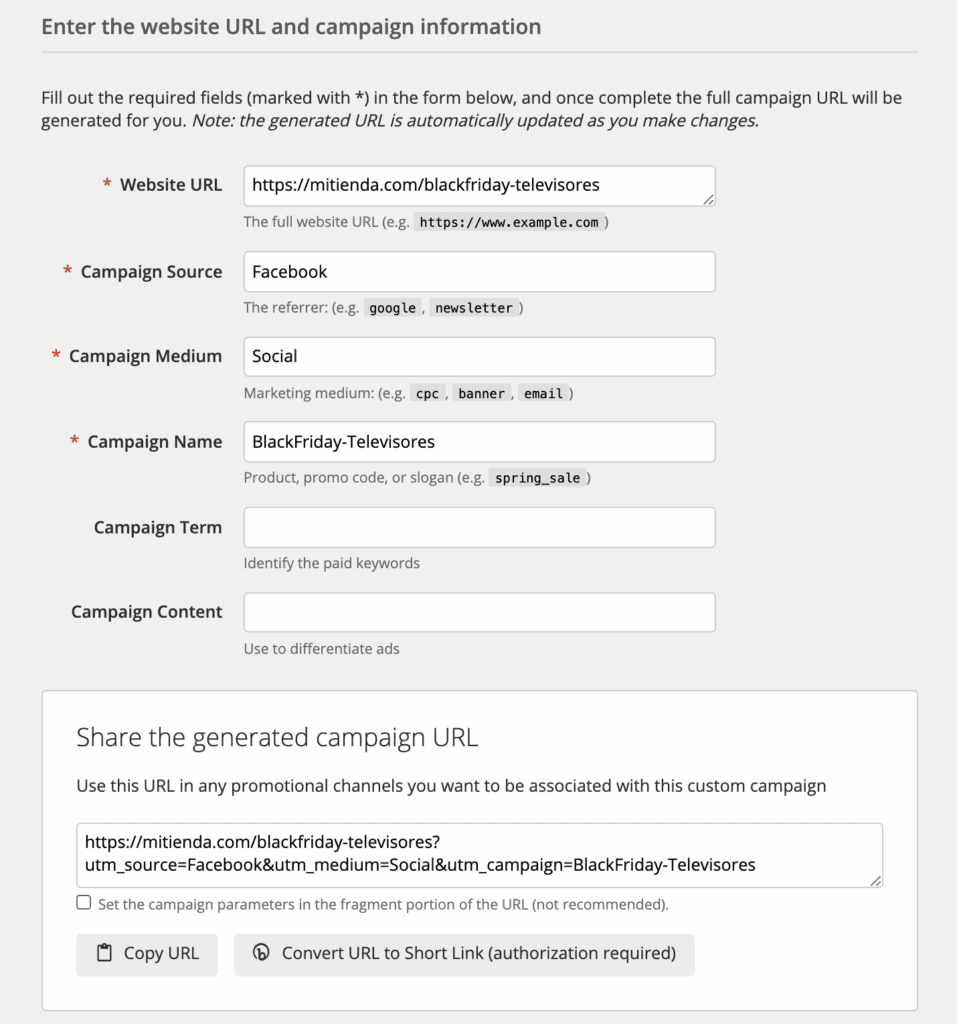Click the Campaign Medium label
The width and height of the screenshot is (957, 1024).
[x=145, y=357]
